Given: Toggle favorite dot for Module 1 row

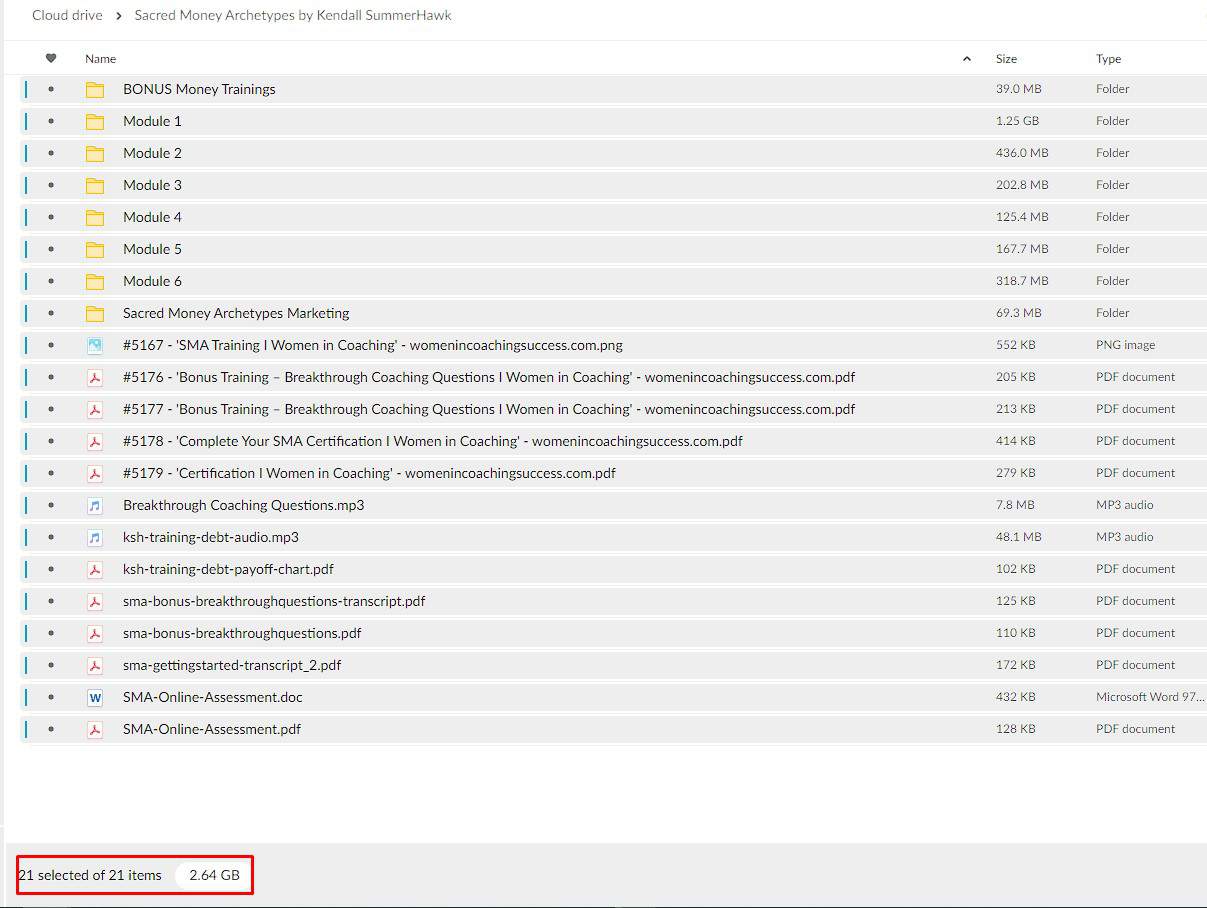Looking at the screenshot, I should (x=51, y=121).
